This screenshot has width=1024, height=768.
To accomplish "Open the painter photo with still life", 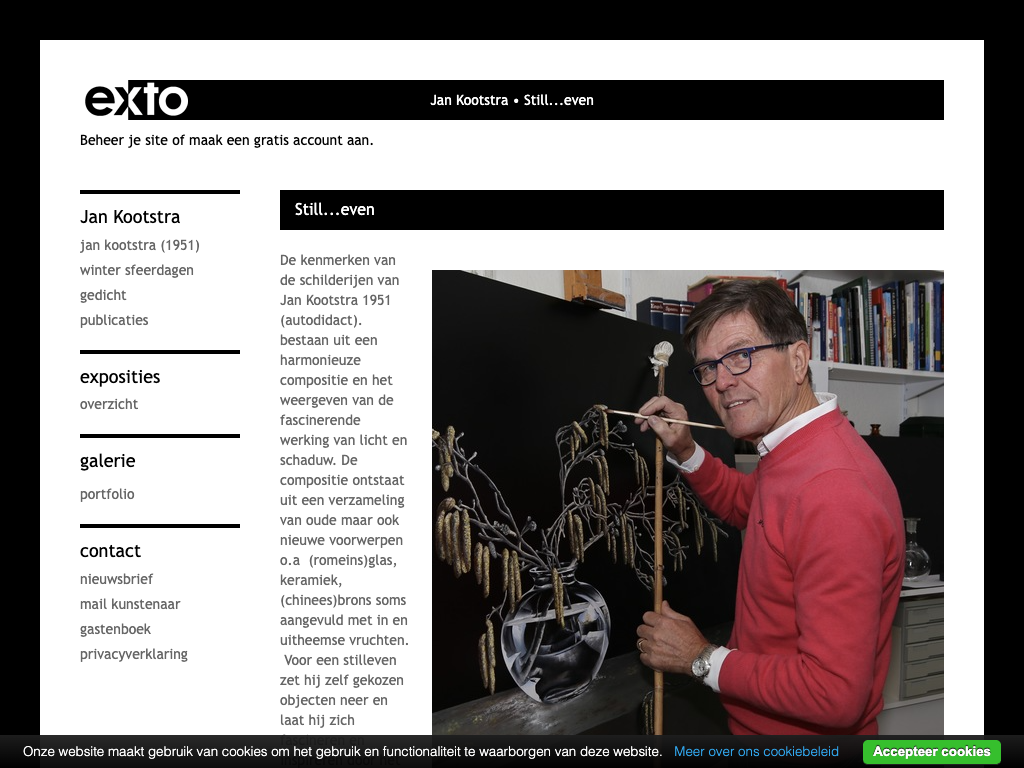I will click(x=688, y=503).
